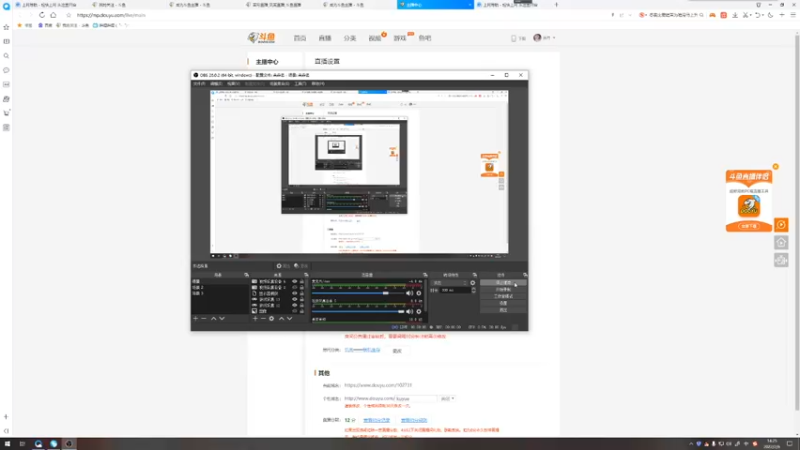Click OBS 工作室模式 button

pos(503,296)
